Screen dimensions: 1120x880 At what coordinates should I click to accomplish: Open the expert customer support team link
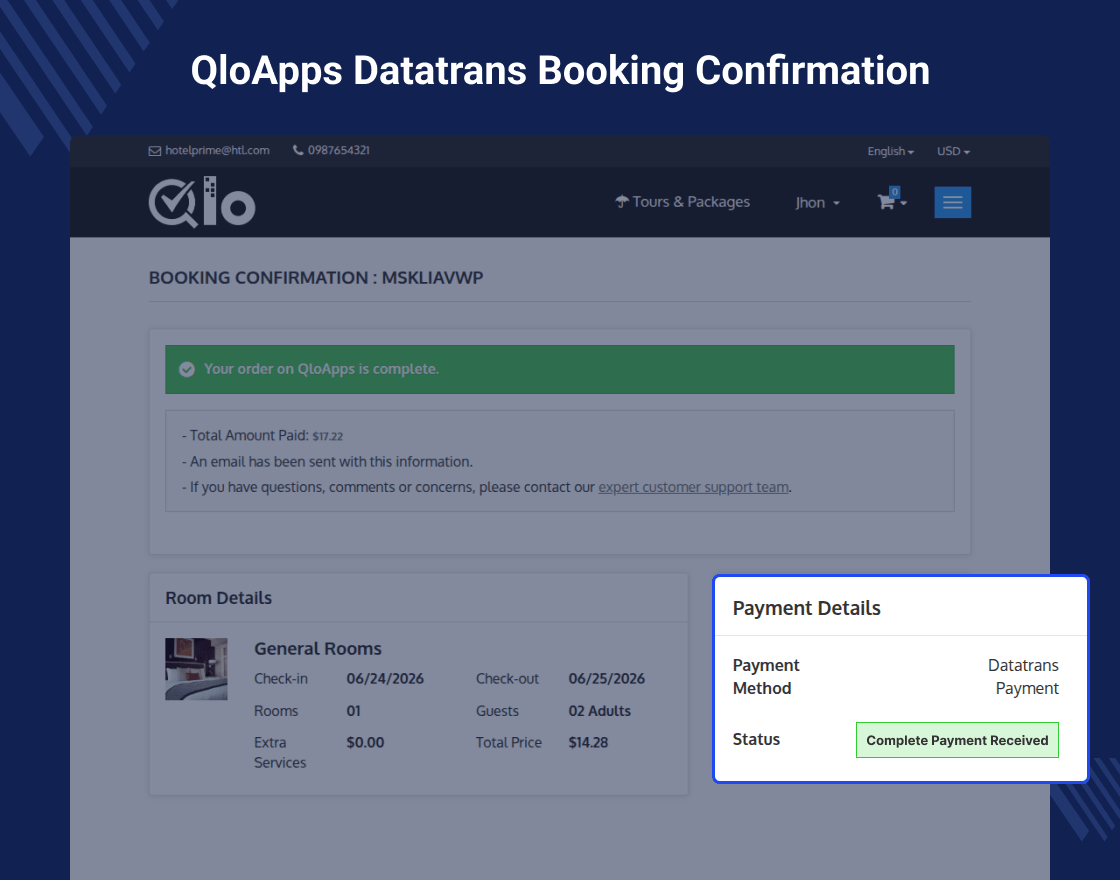pyautogui.click(x=694, y=487)
